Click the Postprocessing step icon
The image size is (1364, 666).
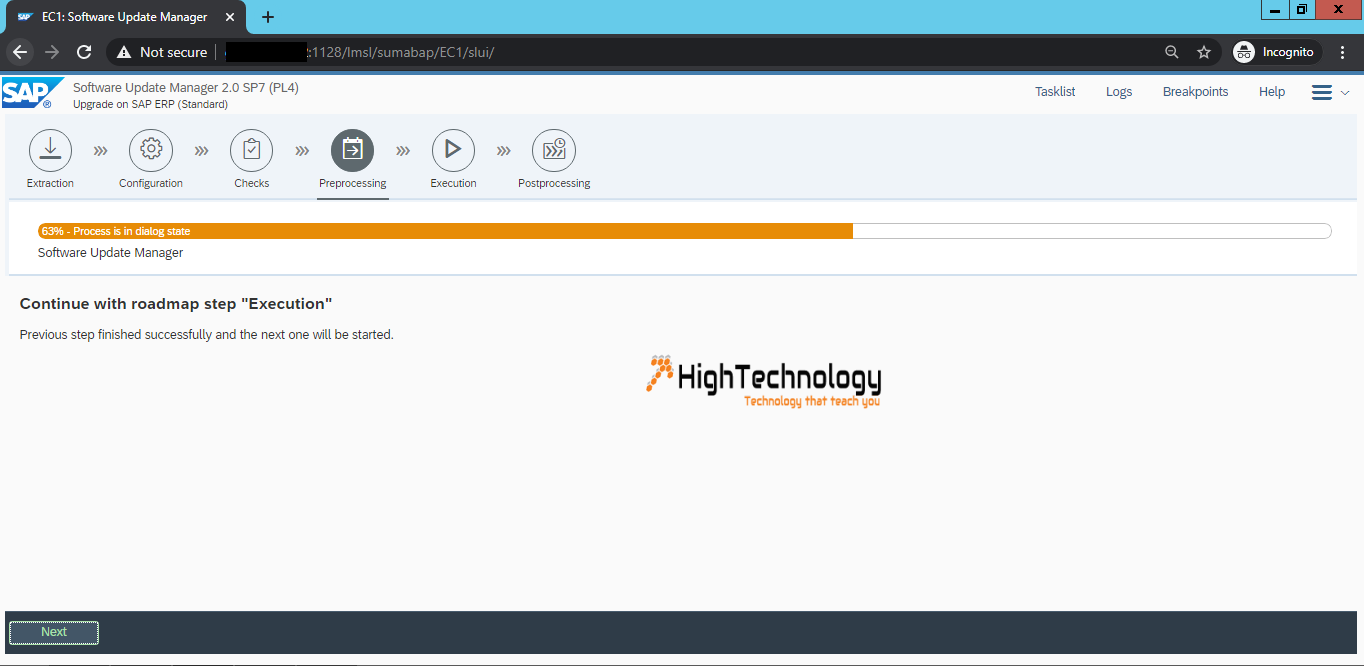click(x=554, y=150)
